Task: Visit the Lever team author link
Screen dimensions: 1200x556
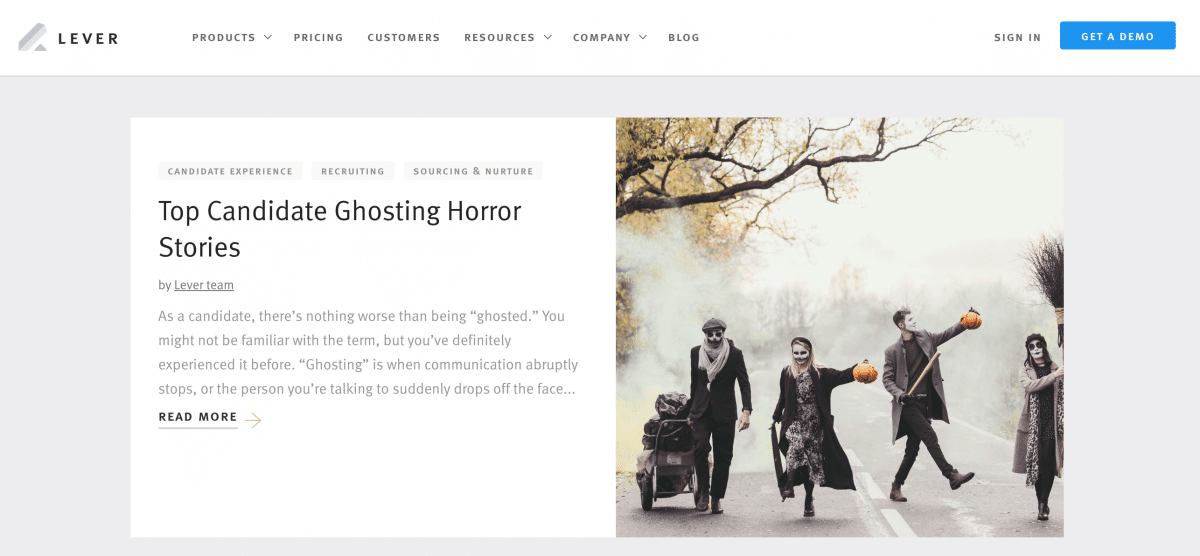Action: click(204, 285)
